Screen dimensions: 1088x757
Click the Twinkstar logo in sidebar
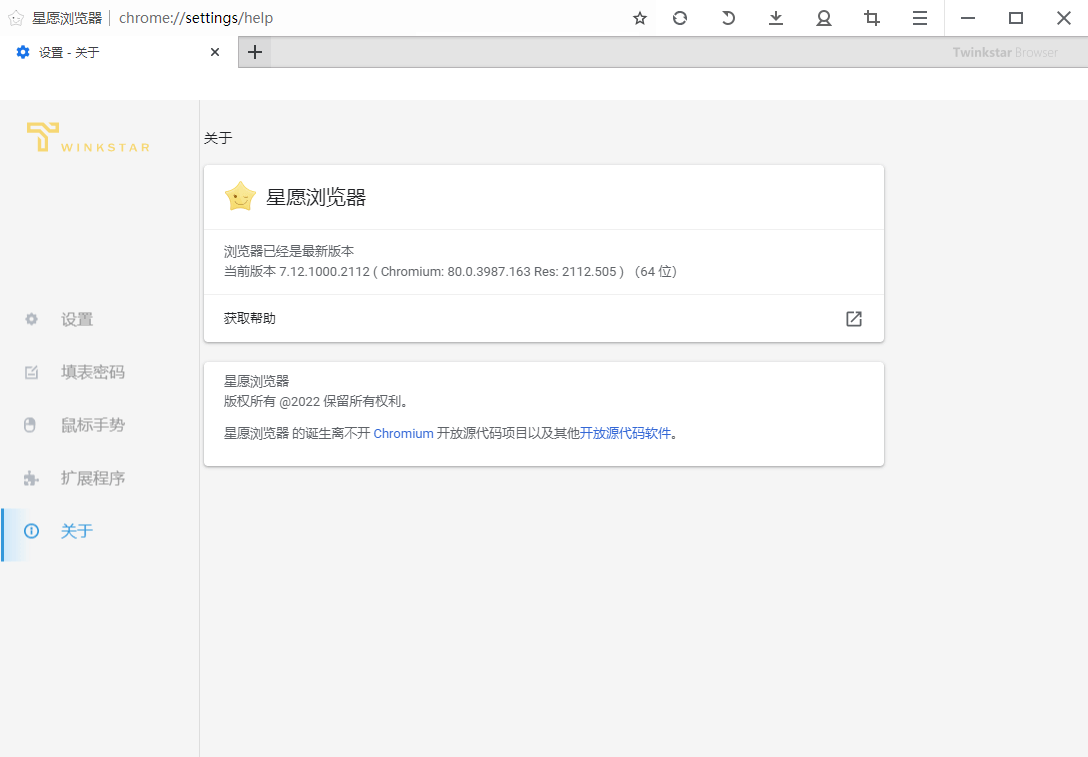88,138
